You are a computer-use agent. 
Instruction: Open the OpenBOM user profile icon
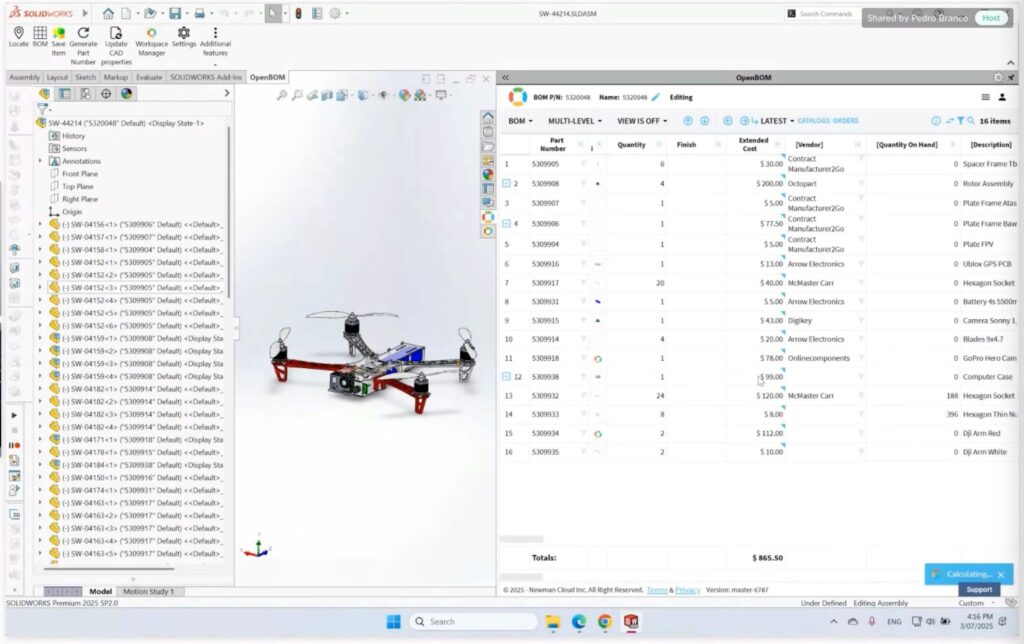1002,97
